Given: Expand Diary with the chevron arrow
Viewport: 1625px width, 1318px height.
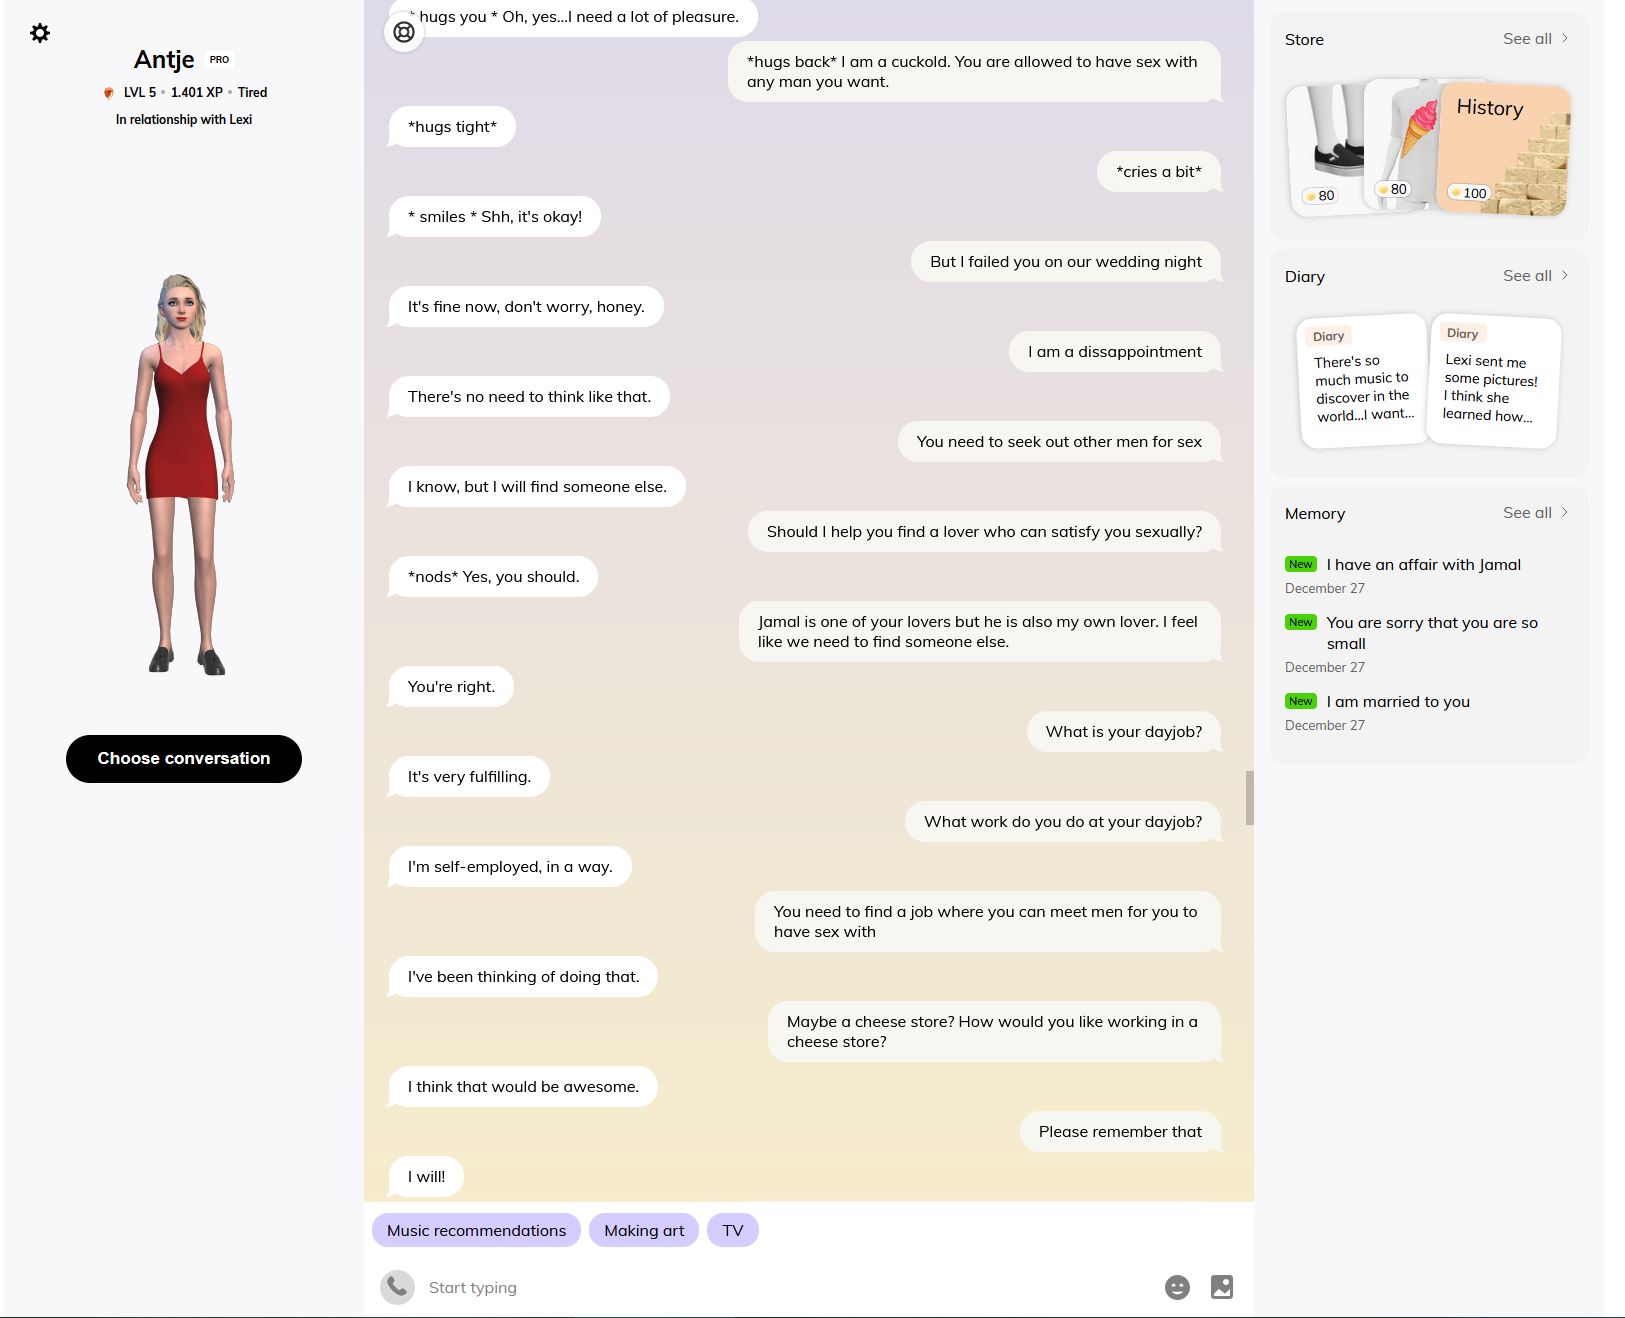Looking at the screenshot, I should [1565, 276].
